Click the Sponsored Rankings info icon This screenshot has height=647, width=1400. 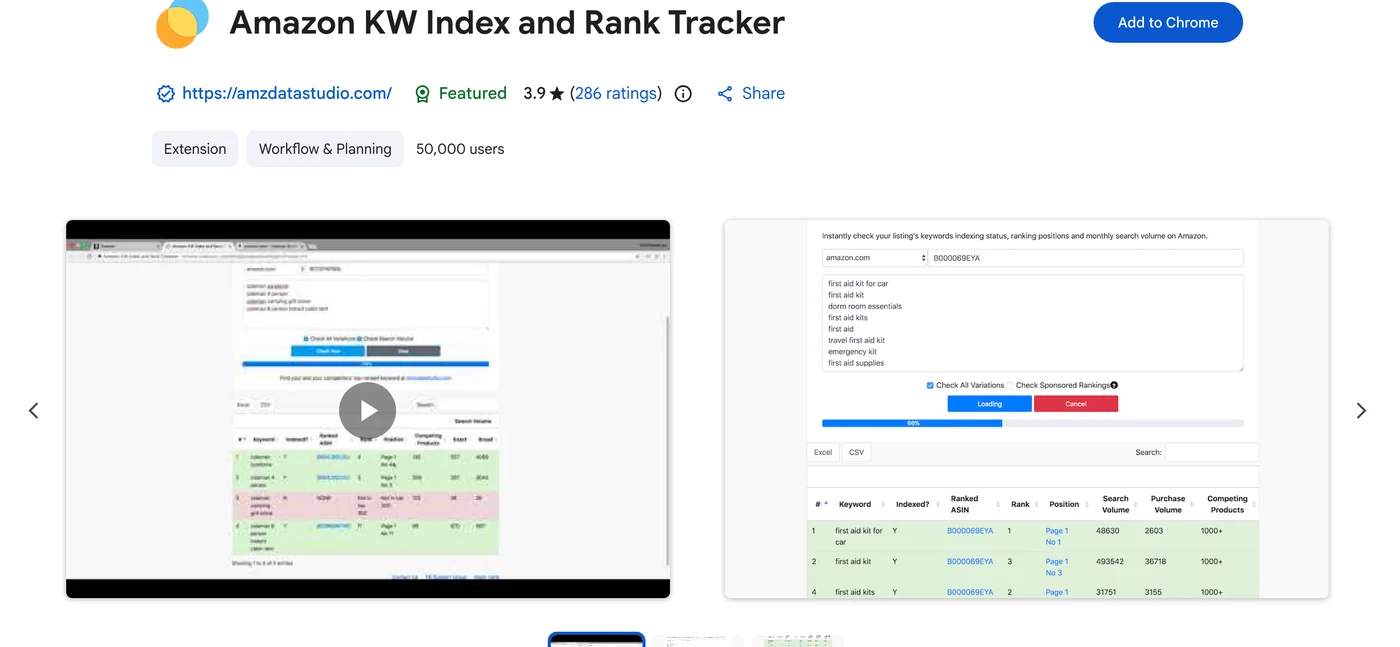point(1114,385)
